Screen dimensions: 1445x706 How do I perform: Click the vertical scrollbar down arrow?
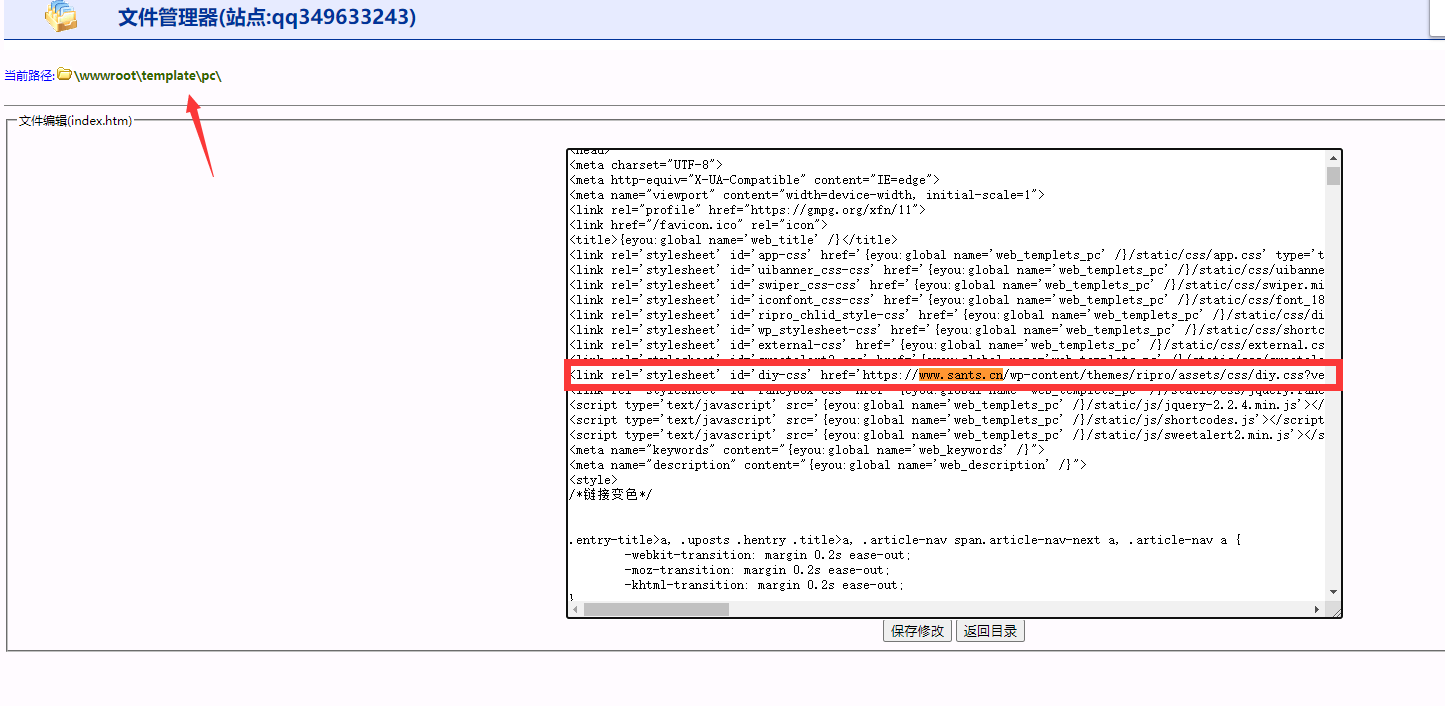coord(1333,592)
